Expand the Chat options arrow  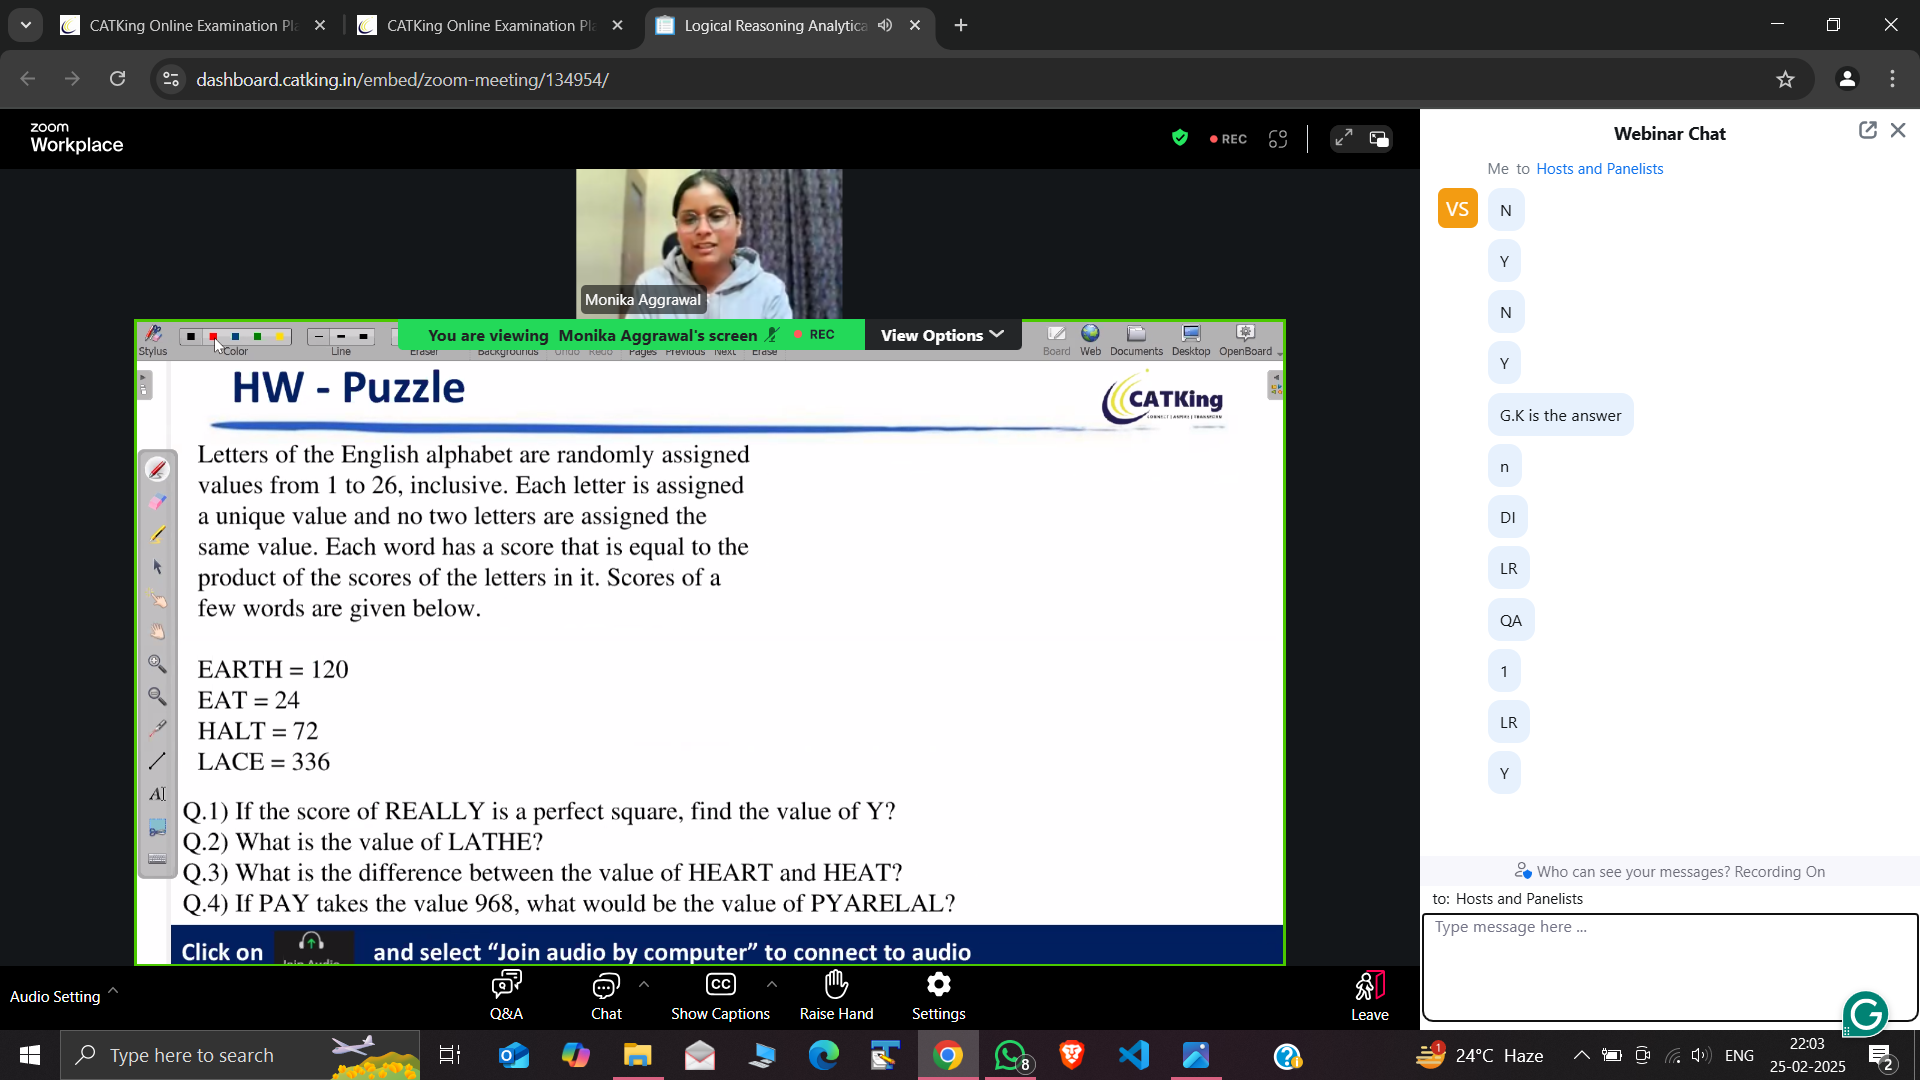click(x=644, y=985)
